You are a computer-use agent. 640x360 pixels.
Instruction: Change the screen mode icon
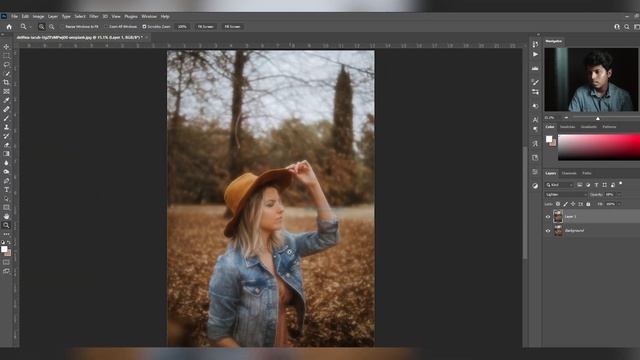[x=6, y=271]
